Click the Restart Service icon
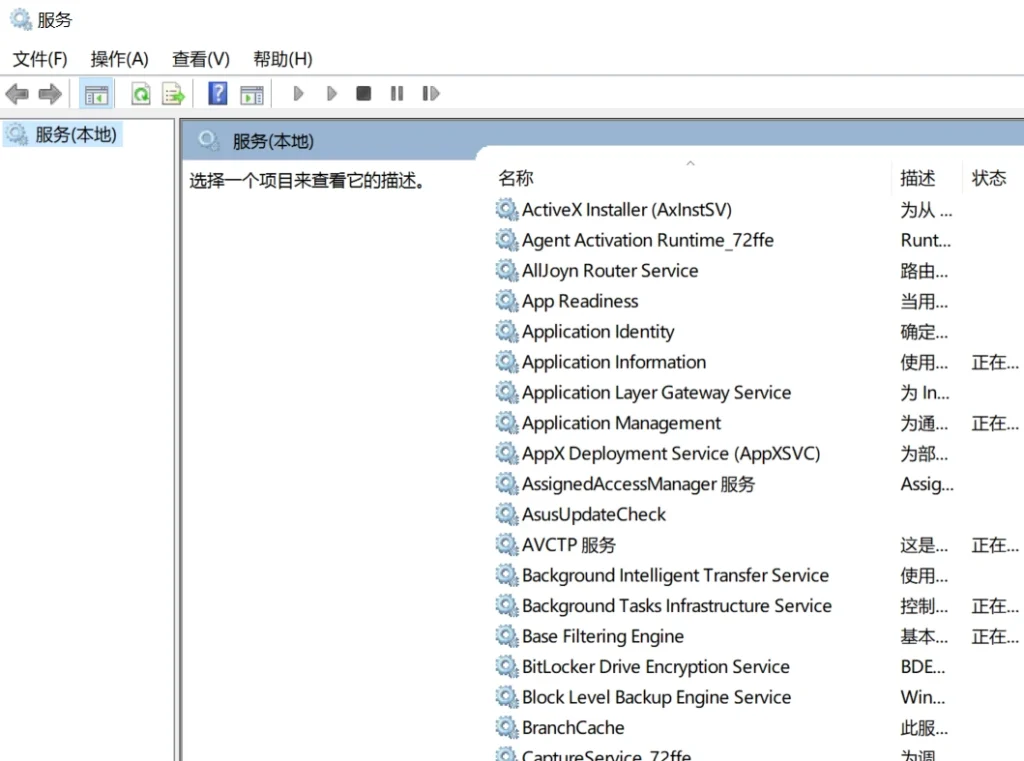Image resolution: width=1024 pixels, height=761 pixels. pyautogui.click(x=430, y=93)
